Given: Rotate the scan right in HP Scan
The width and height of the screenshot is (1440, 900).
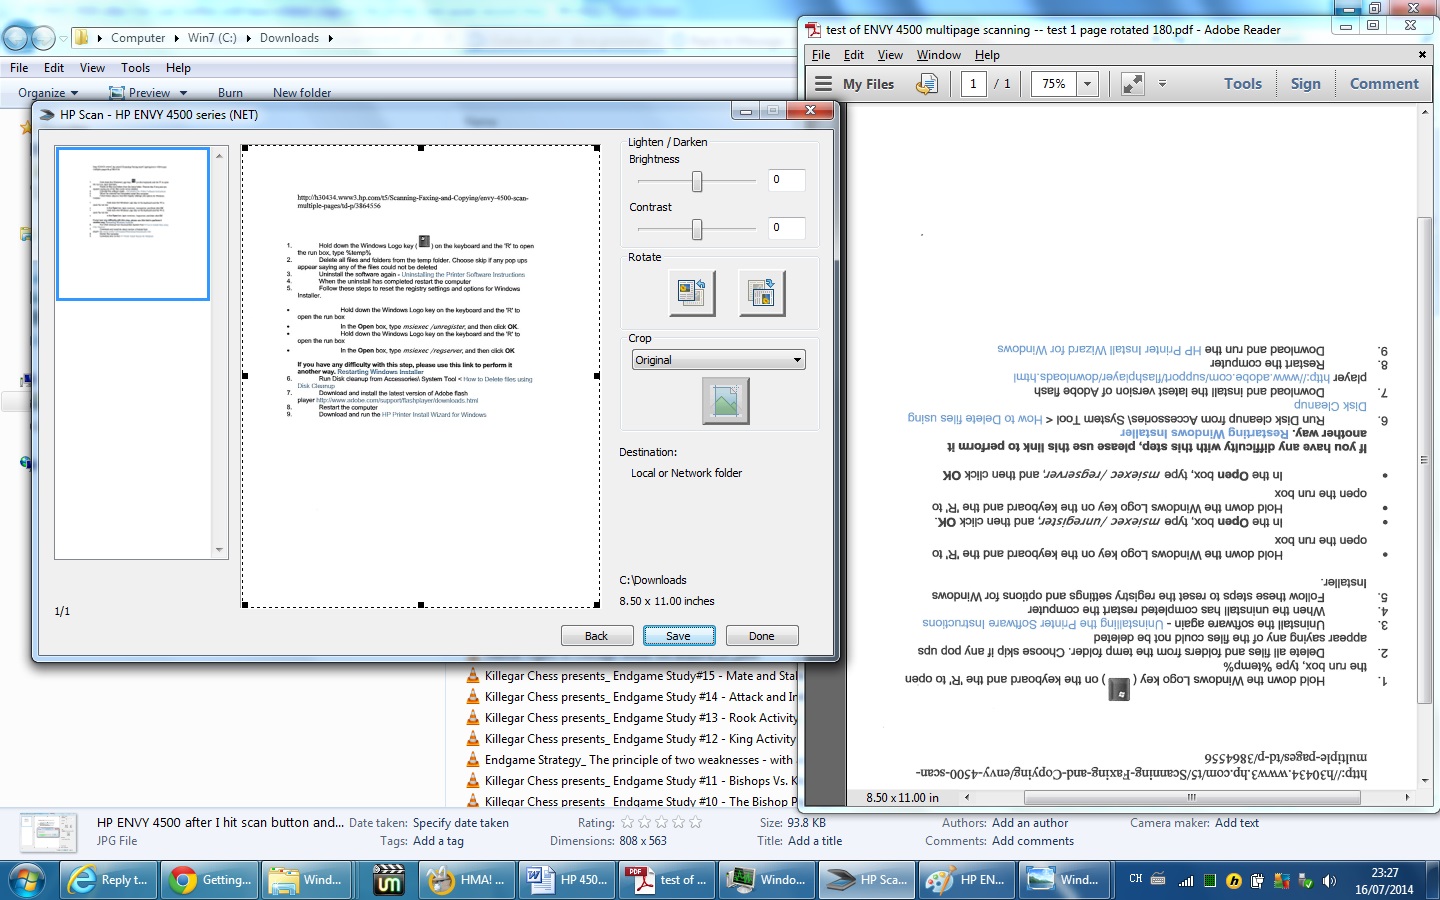Looking at the screenshot, I should (x=762, y=293).
